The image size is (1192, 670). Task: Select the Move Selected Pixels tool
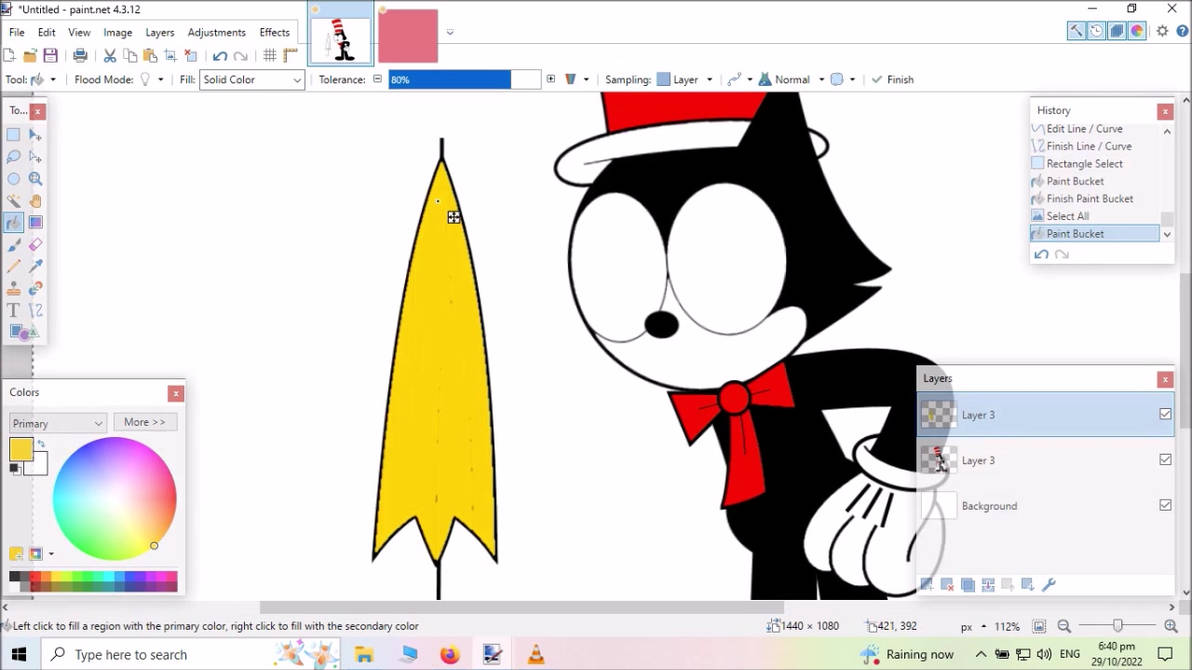point(35,135)
